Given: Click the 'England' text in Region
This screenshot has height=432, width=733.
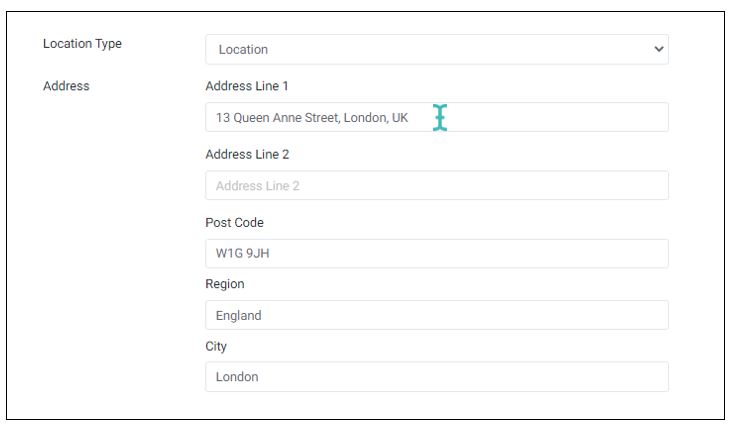Looking at the screenshot, I should [x=238, y=316].
